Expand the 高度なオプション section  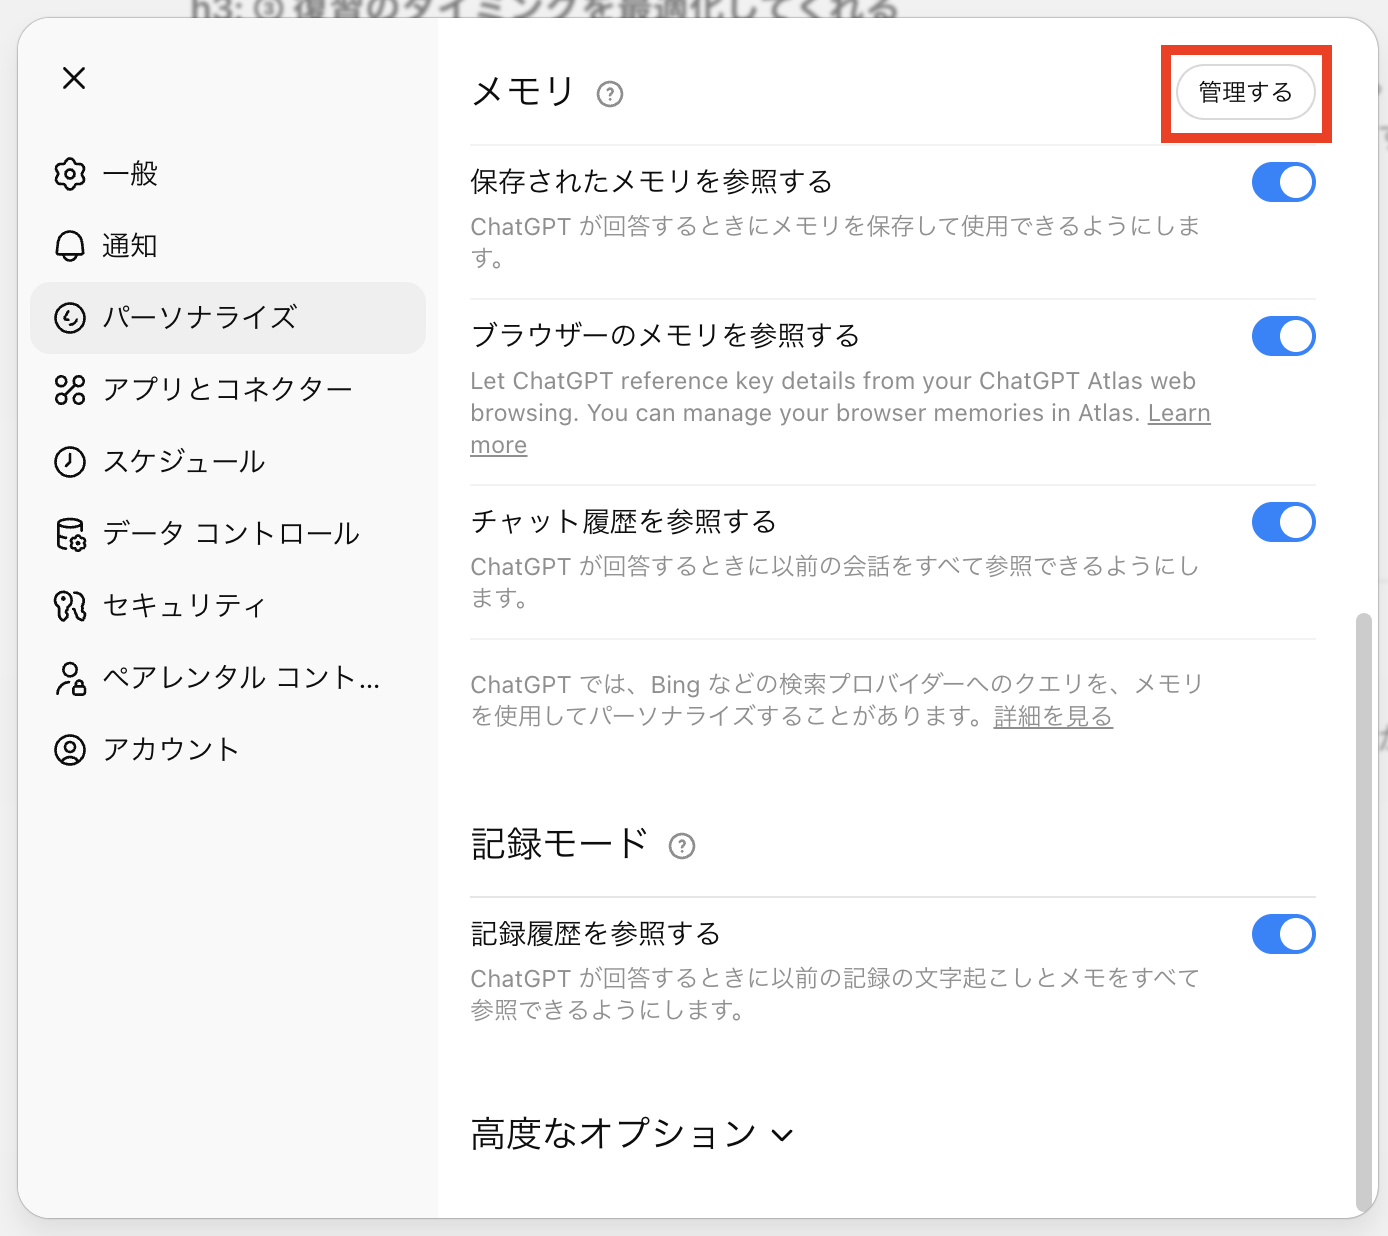(632, 1134)
